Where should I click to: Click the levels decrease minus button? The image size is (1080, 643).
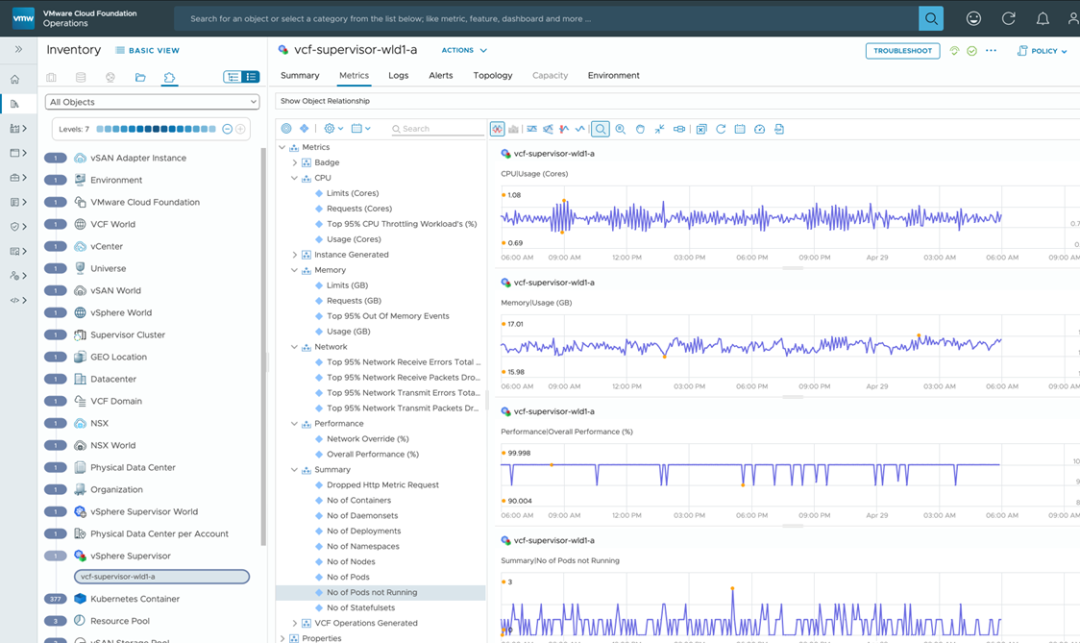point(227,129)
